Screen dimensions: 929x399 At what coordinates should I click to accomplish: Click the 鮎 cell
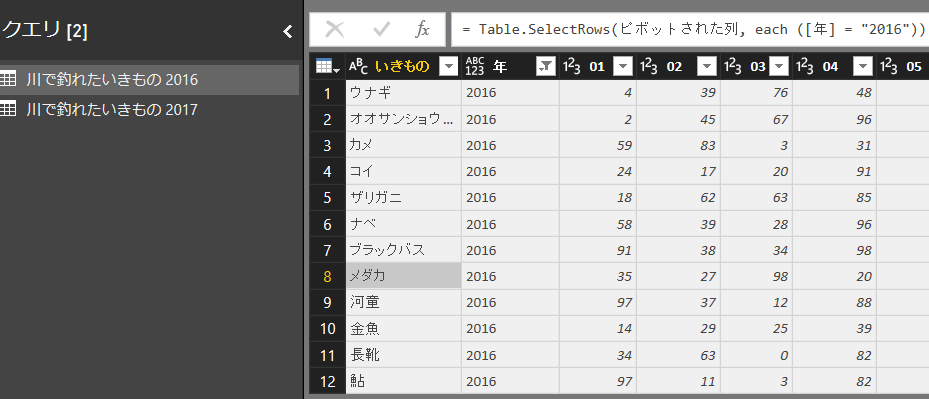click(403, 381)
